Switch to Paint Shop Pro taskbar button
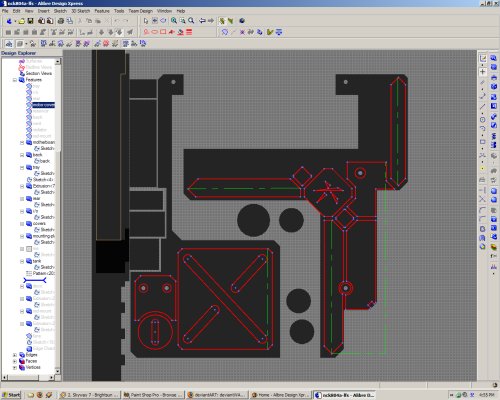 (x=153, y=395)
